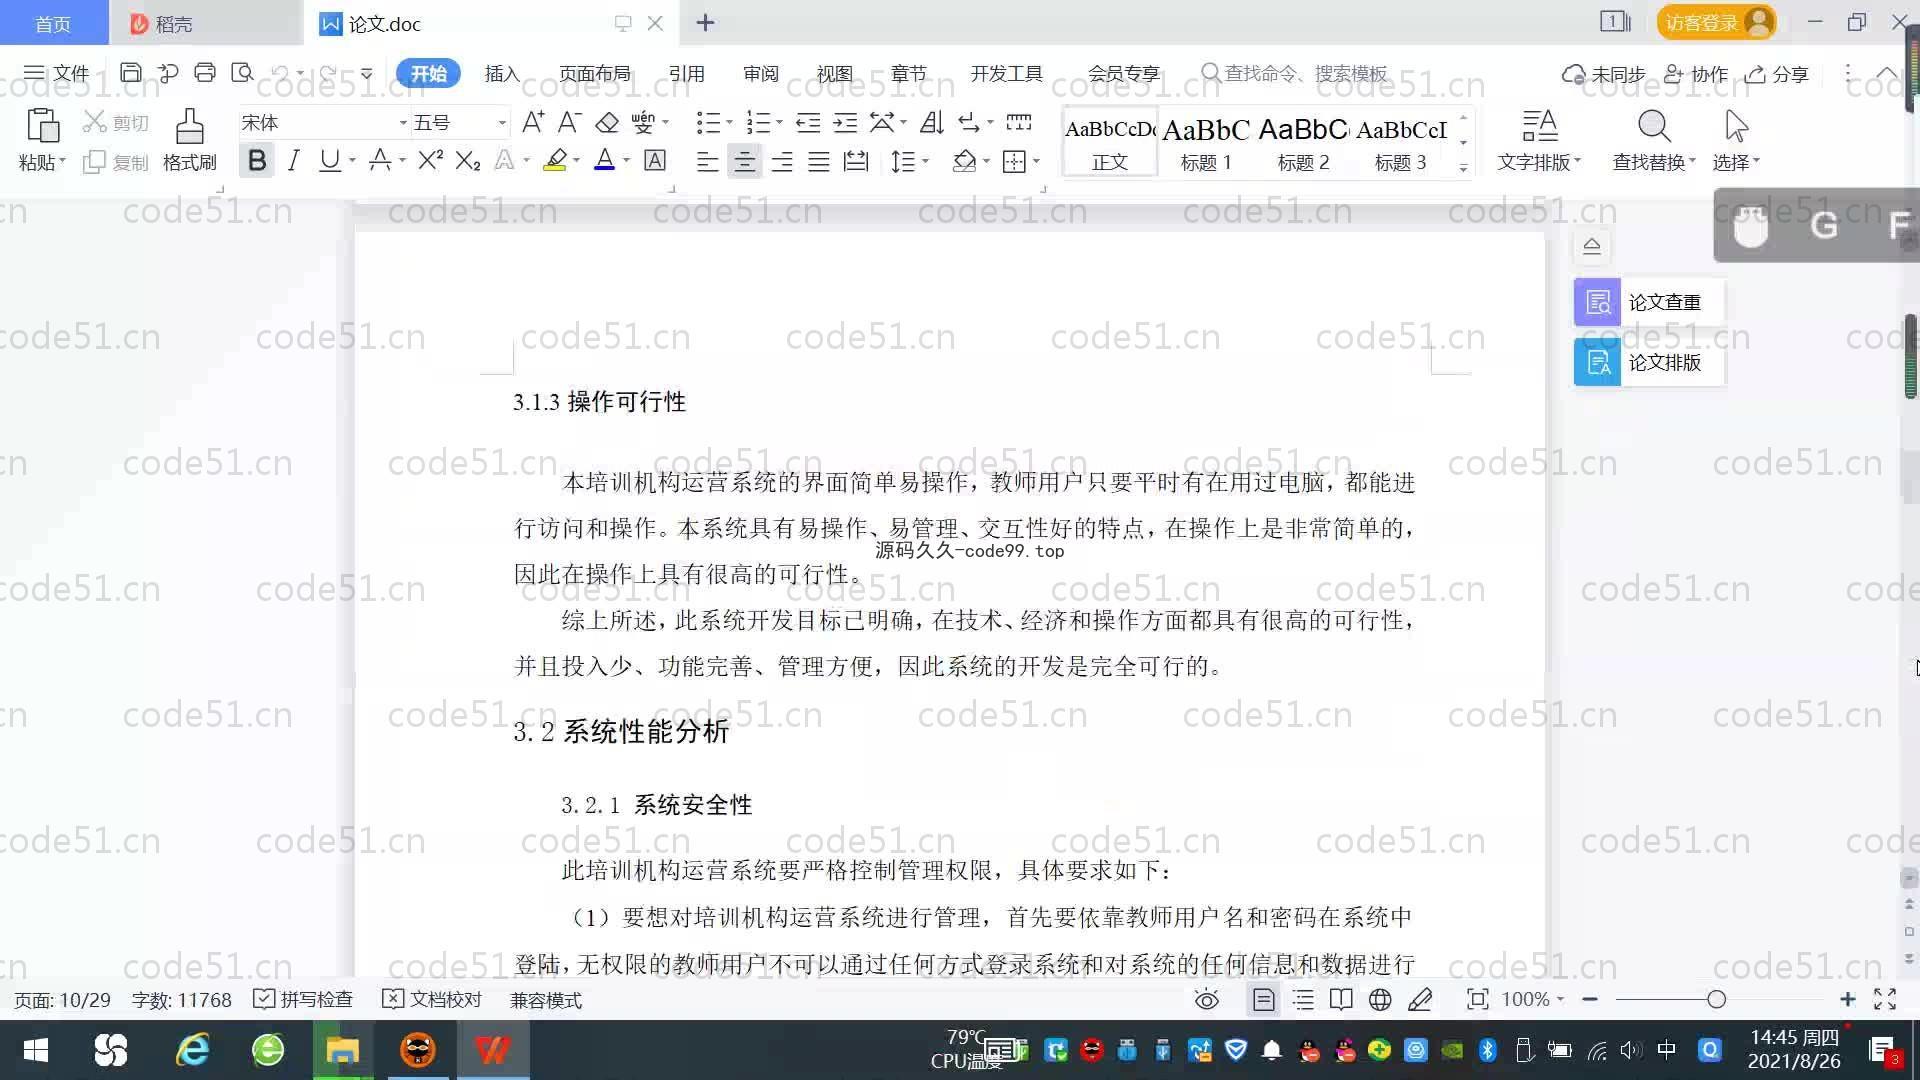Toggle strikethrough text button
The width and height of the screenshot is (1920, 1080).
click(380, 161)
